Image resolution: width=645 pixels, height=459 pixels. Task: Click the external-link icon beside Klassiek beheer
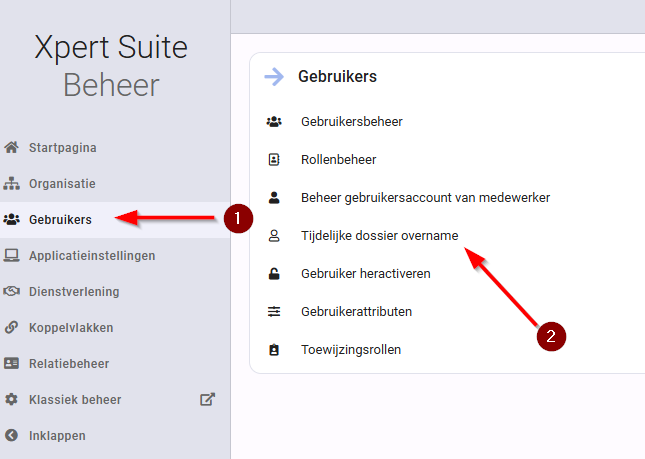(208, 399)
